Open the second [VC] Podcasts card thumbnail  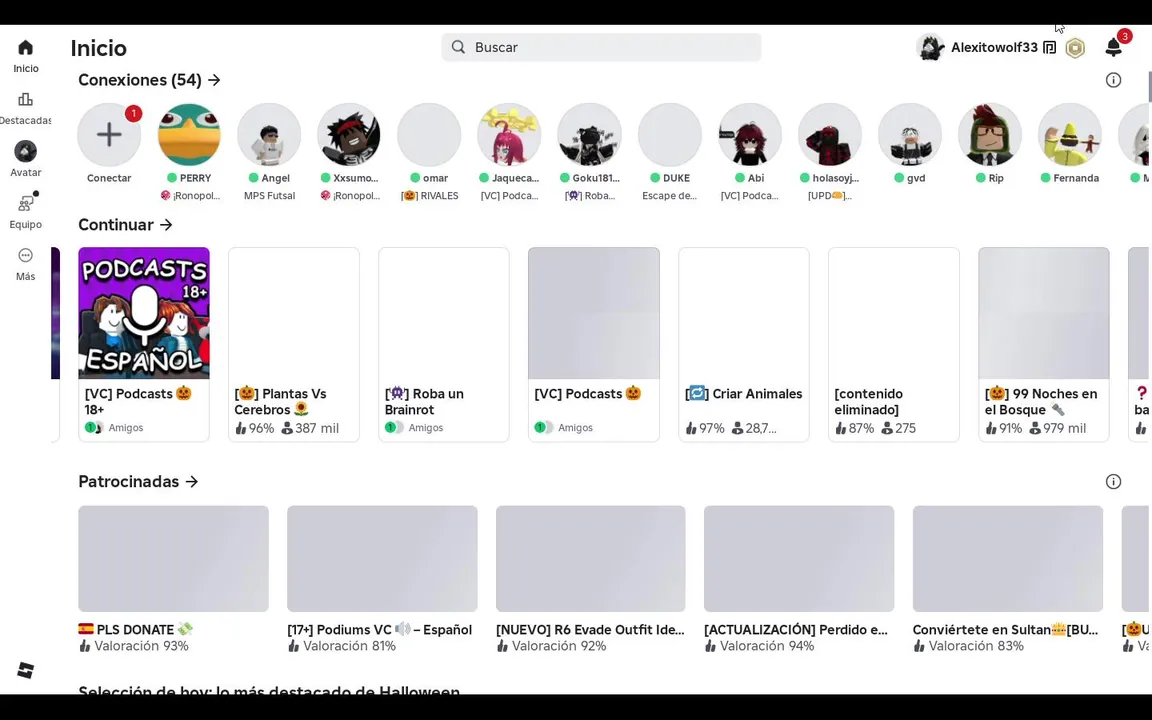(594, 313)
